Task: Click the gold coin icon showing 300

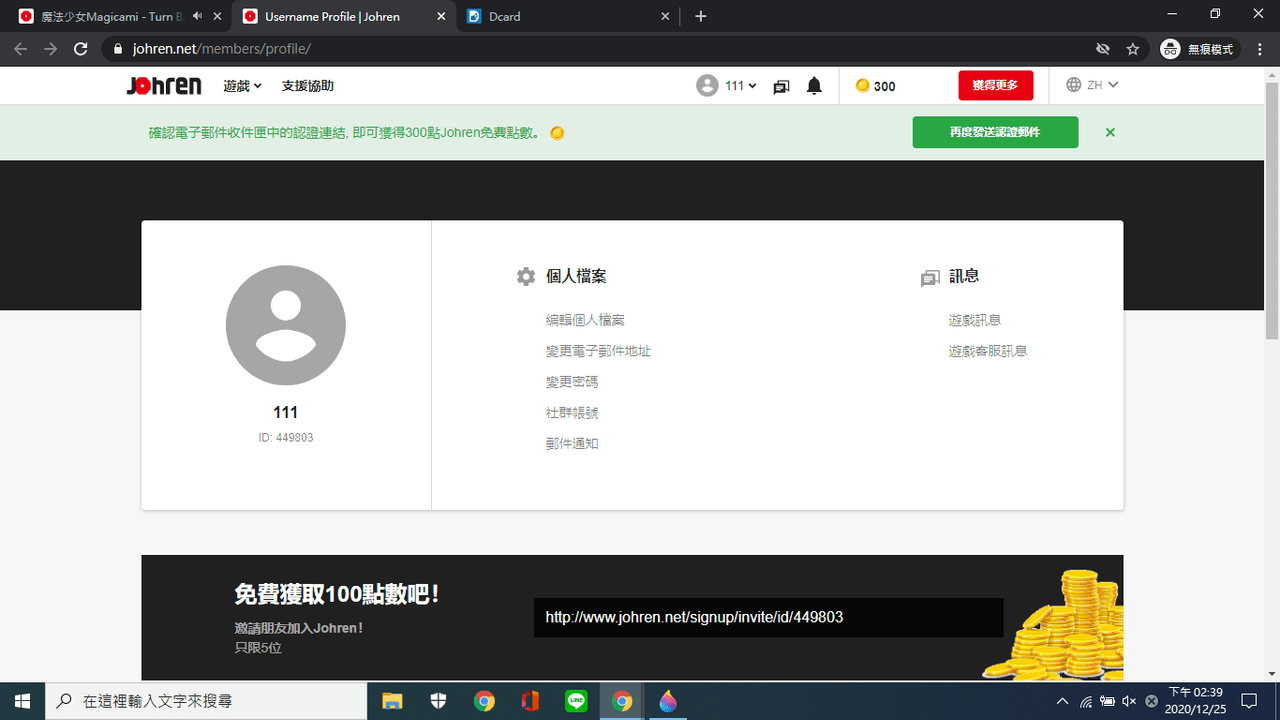Action: click(x=862, y=86)
